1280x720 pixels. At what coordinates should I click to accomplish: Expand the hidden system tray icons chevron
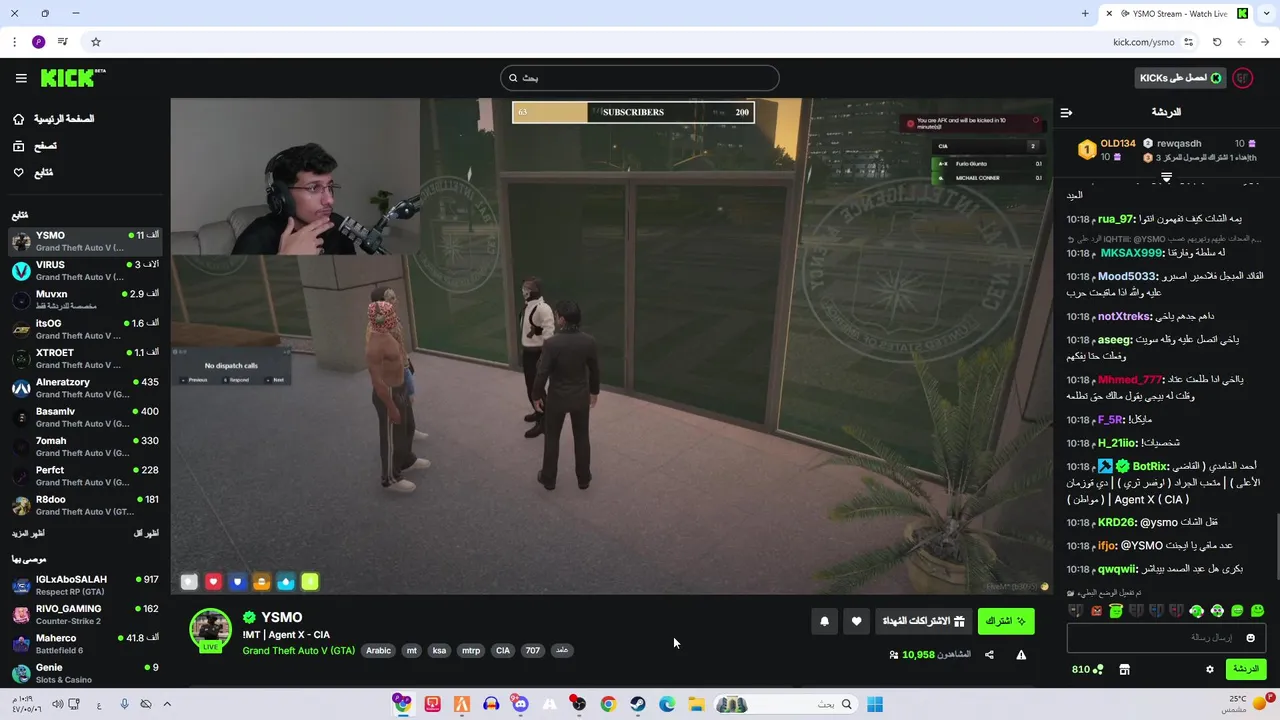coord(167,704)
